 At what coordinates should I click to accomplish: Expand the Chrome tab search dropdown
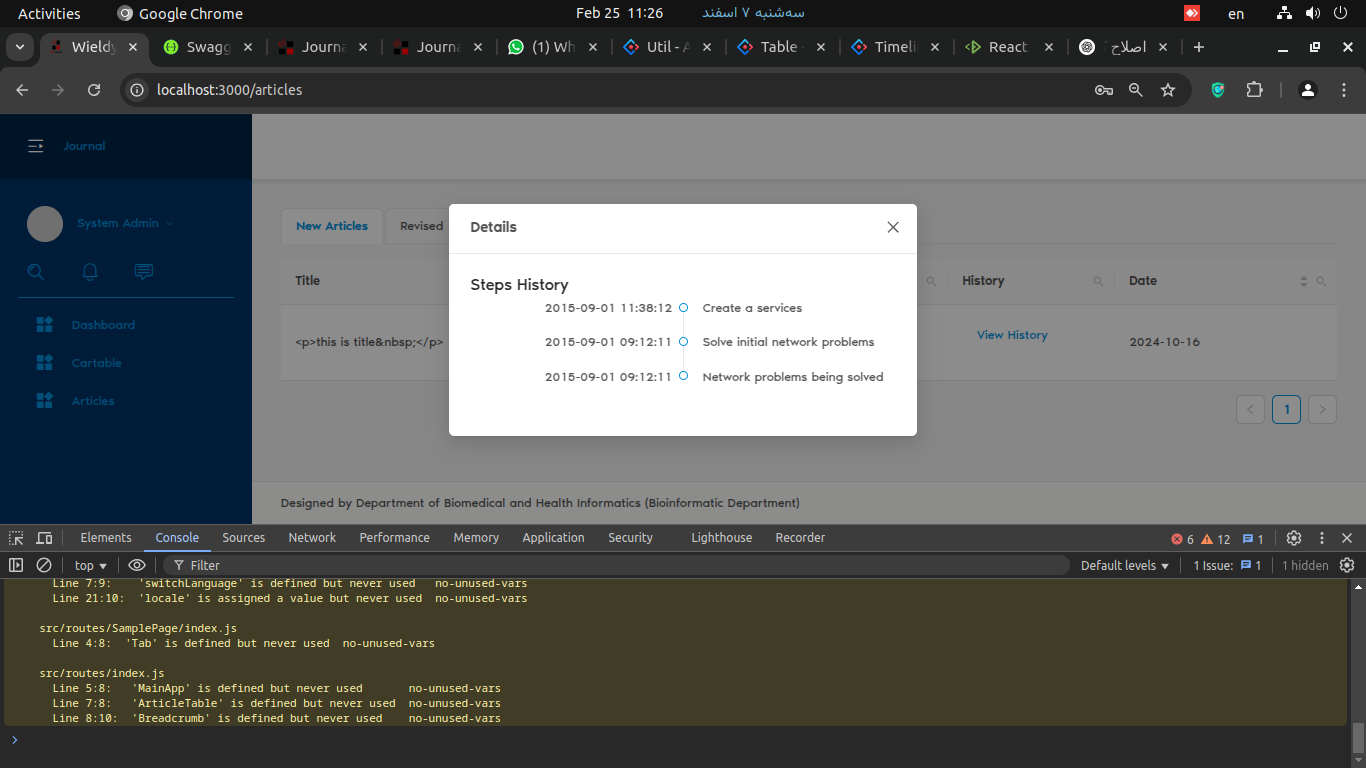tap(20, 47)
